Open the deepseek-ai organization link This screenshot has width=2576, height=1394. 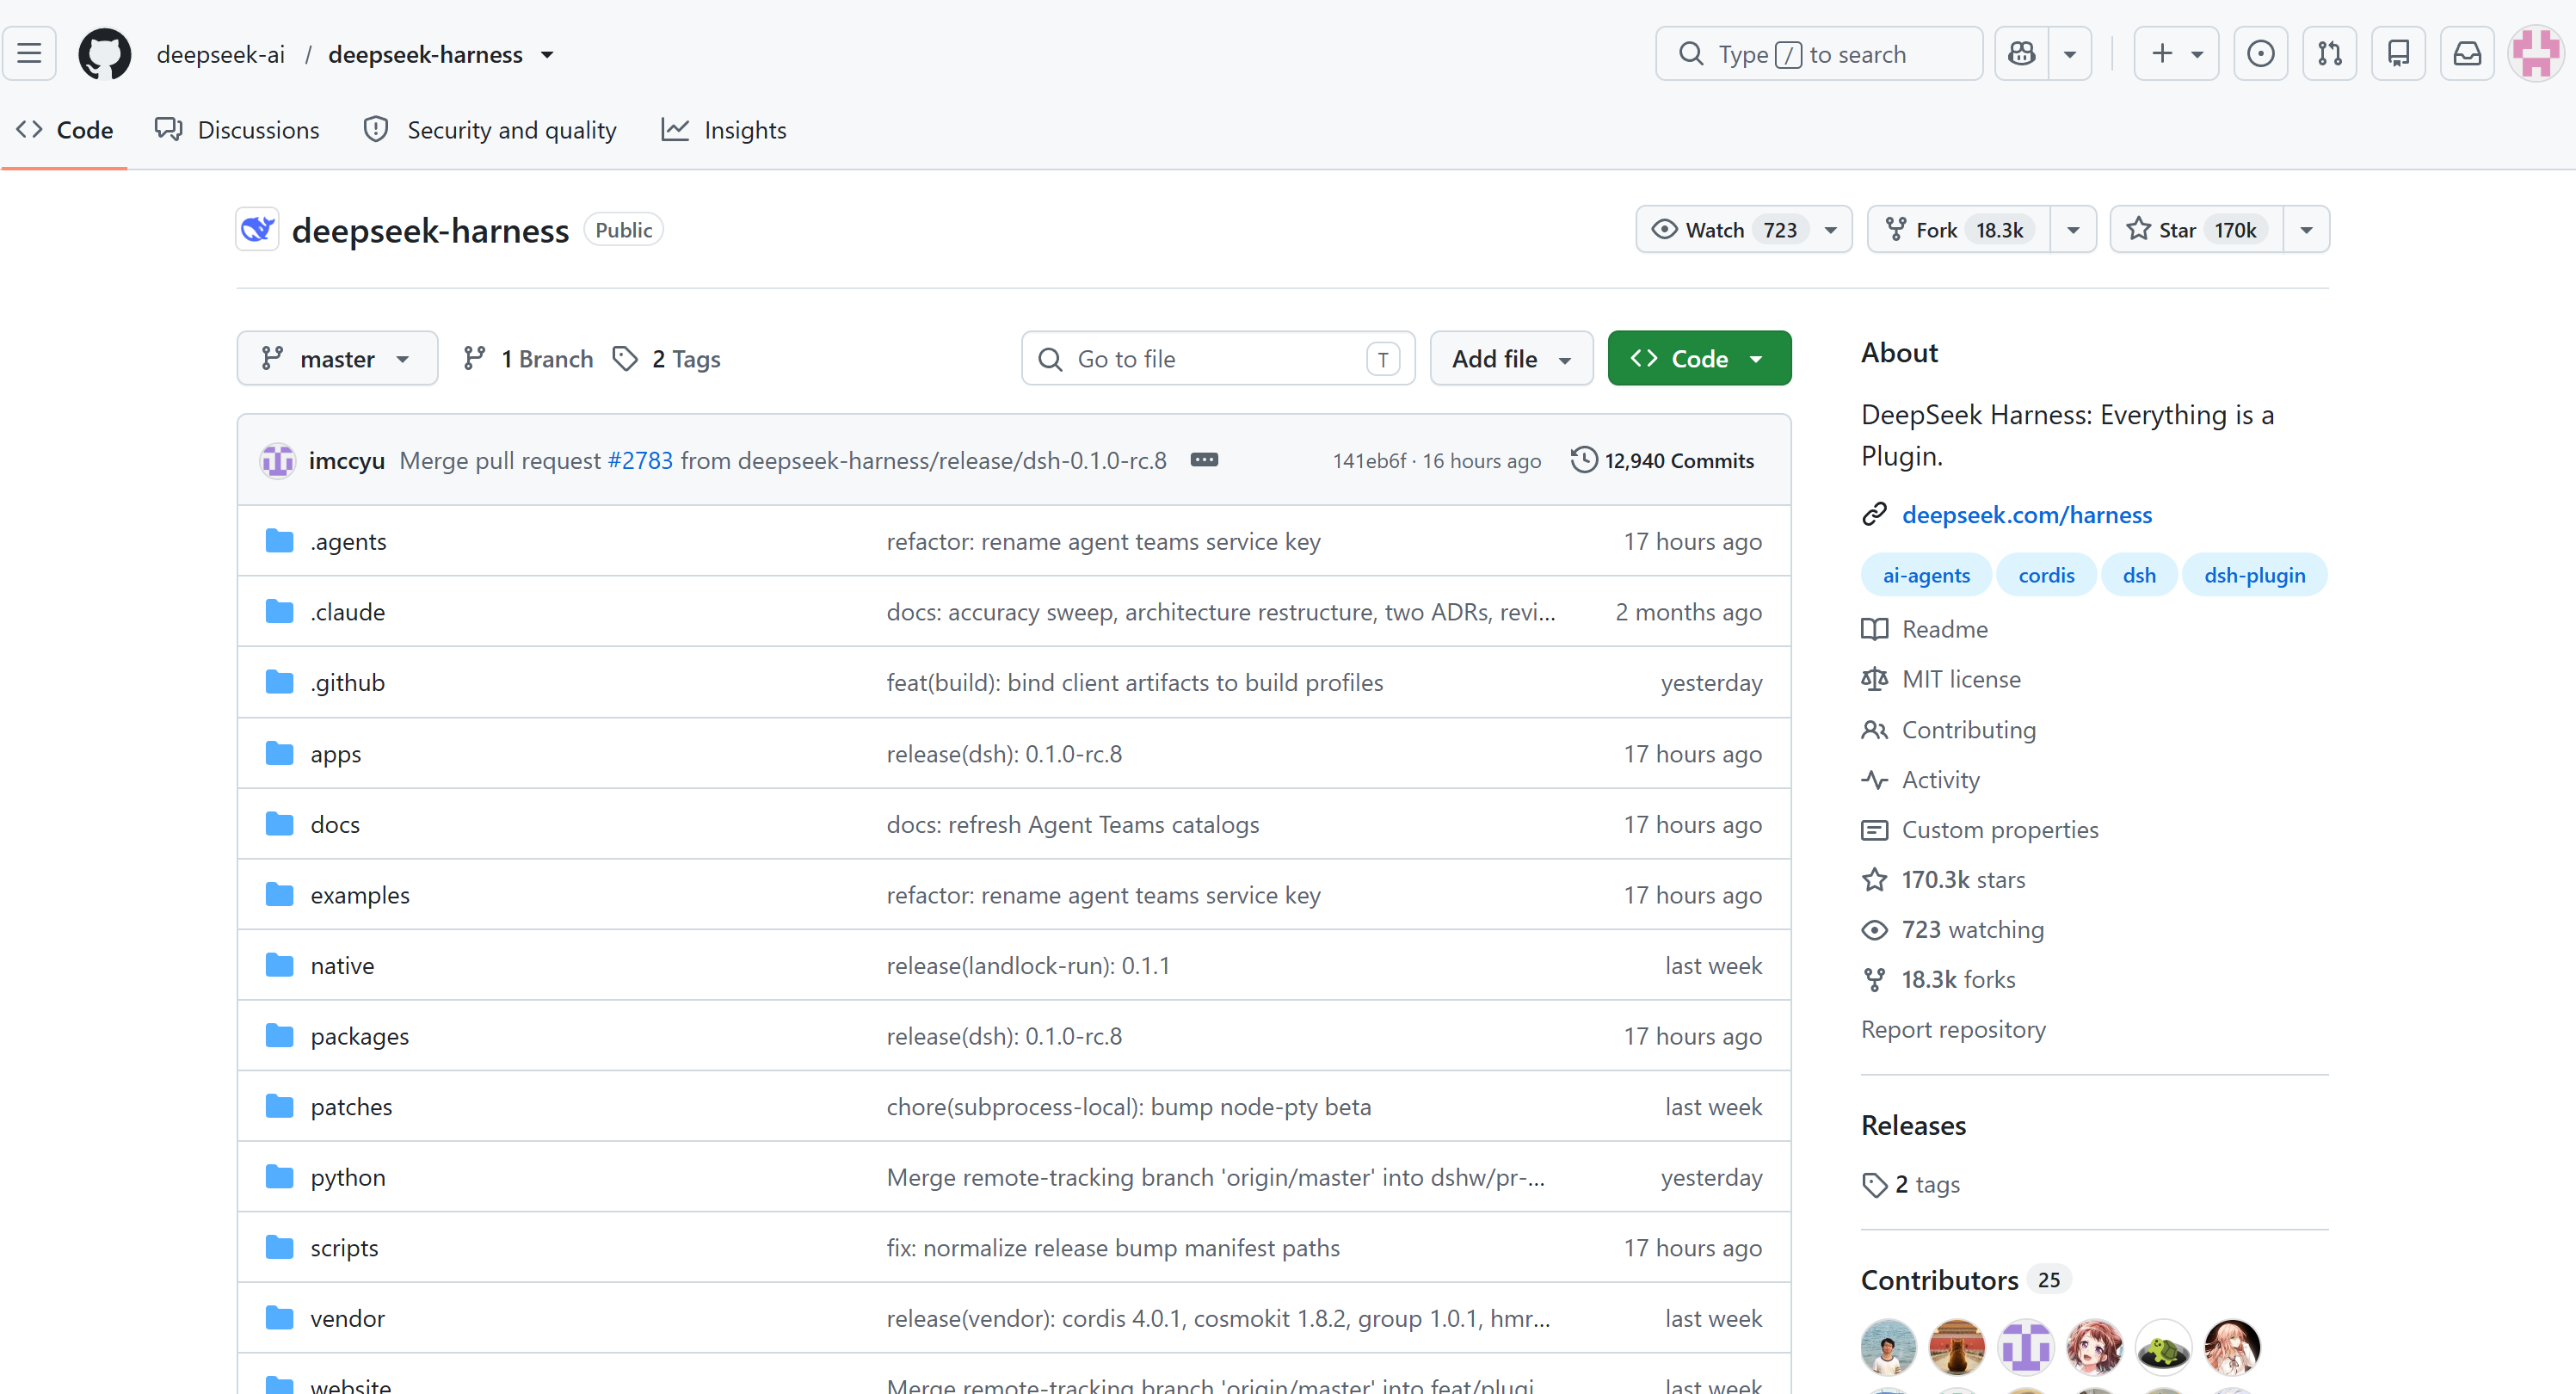click(221, 54)
